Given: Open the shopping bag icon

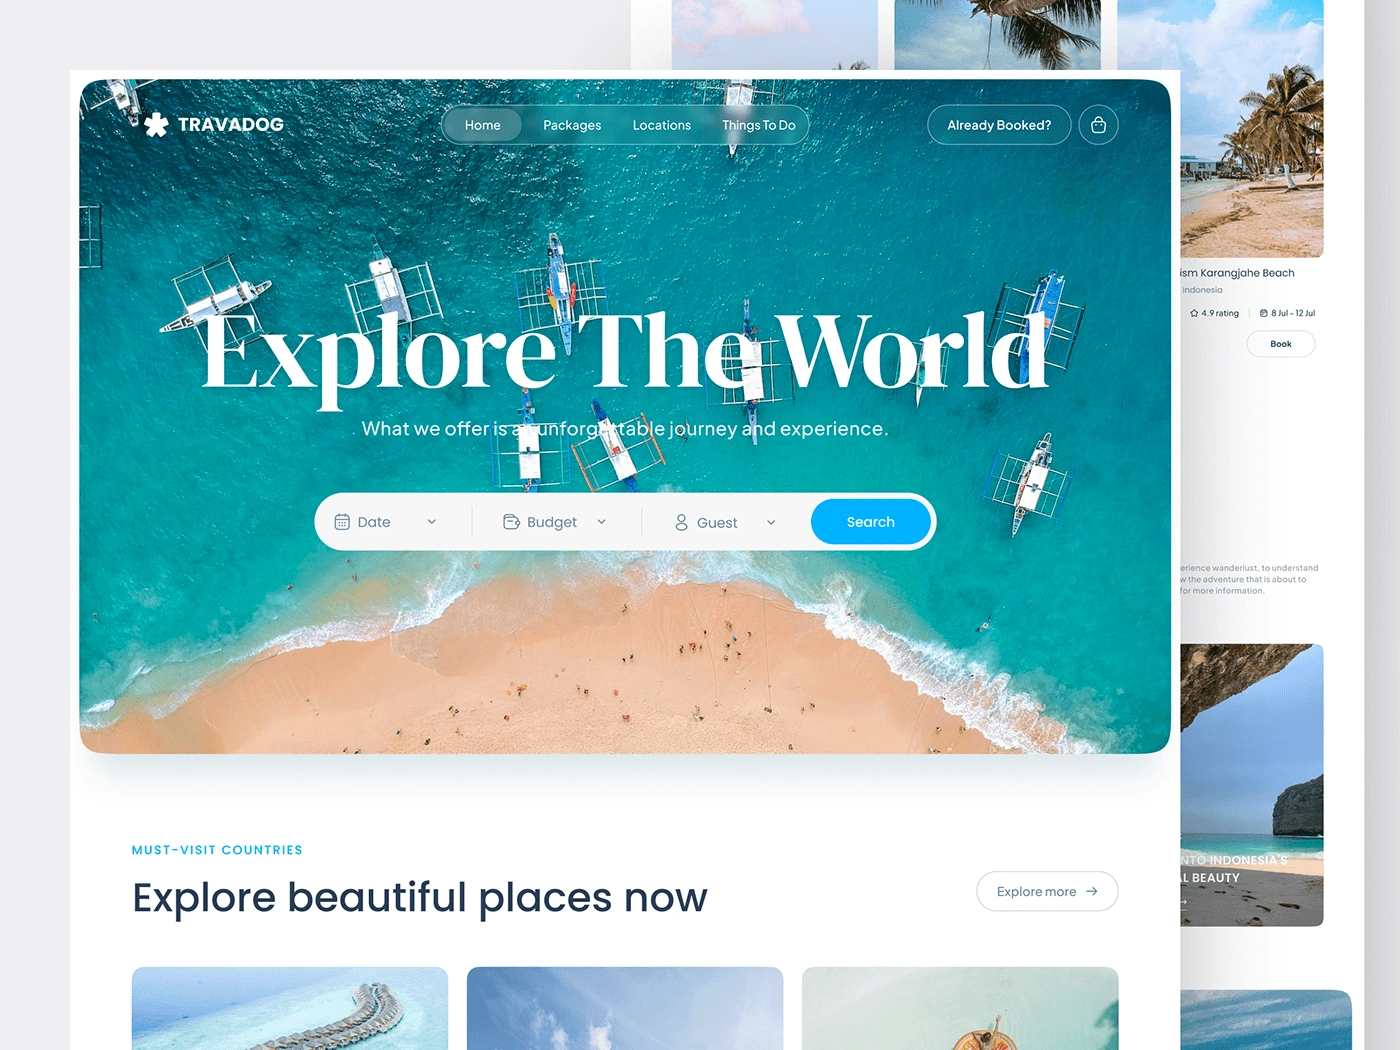Looking at the screenshot, I should (1098, 125).
